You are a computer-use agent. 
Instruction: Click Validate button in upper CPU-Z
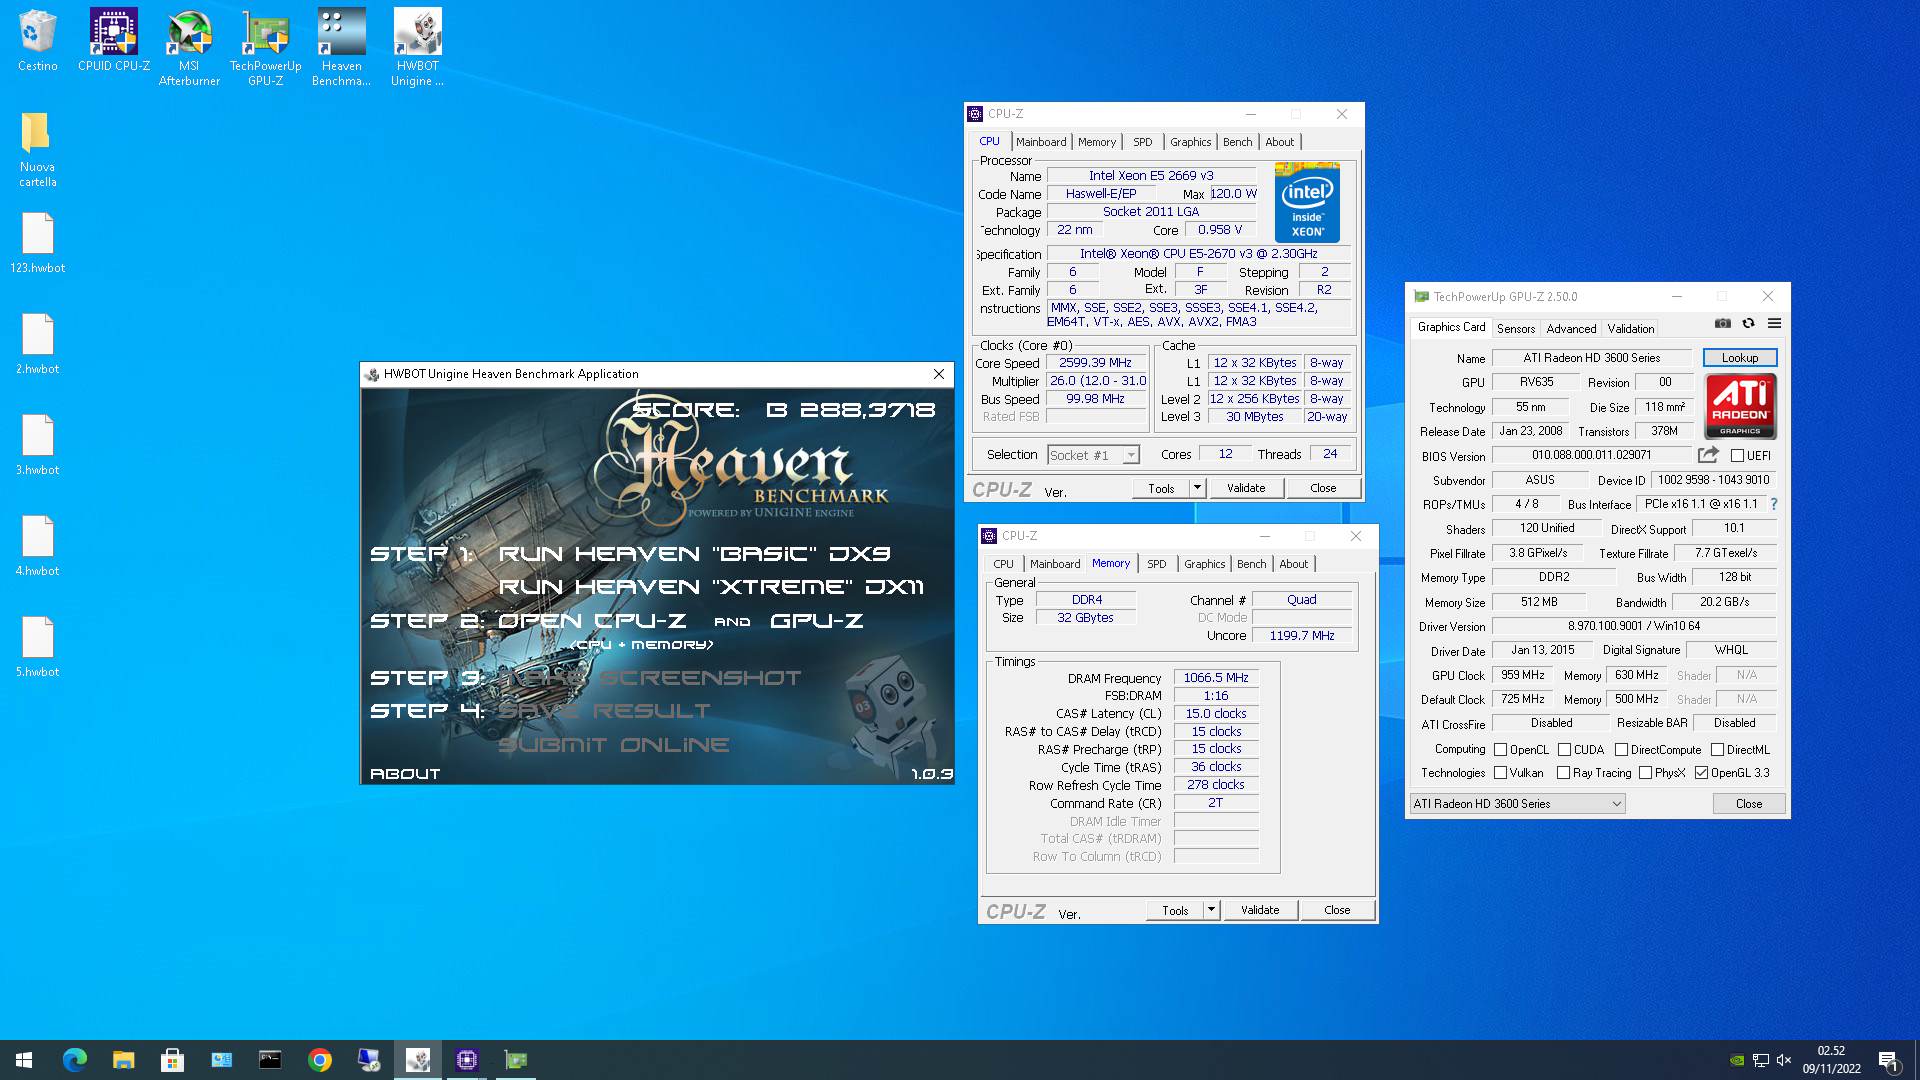(1245, 488)
